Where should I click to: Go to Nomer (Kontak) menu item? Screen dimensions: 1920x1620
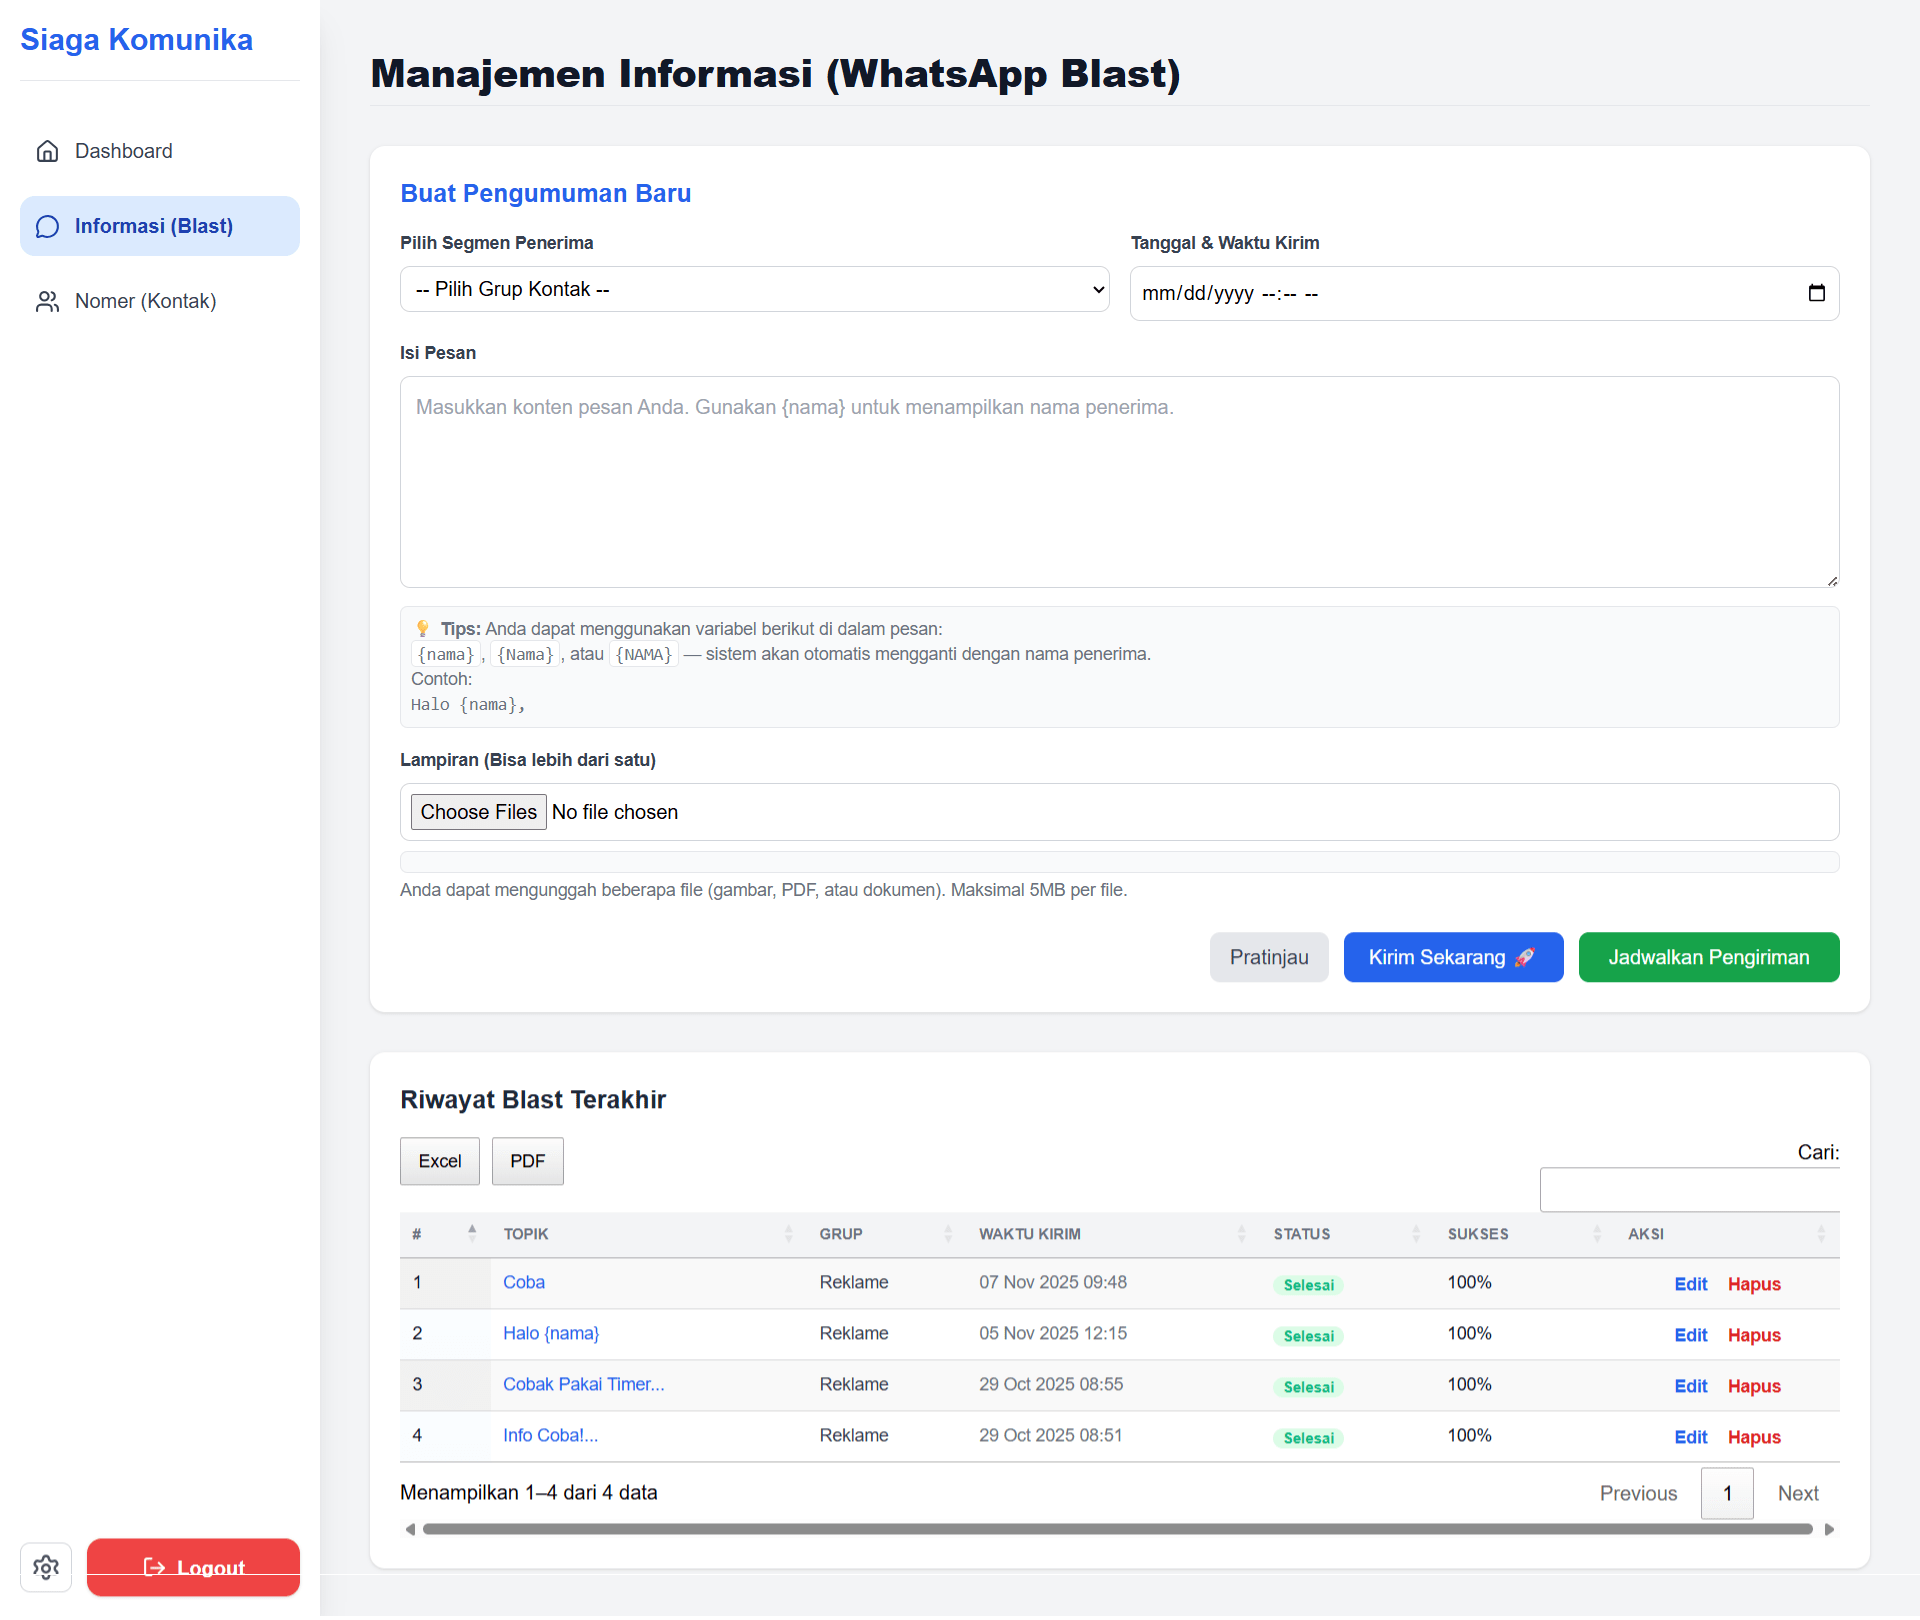pyautogui.click(x=145, y=301)
